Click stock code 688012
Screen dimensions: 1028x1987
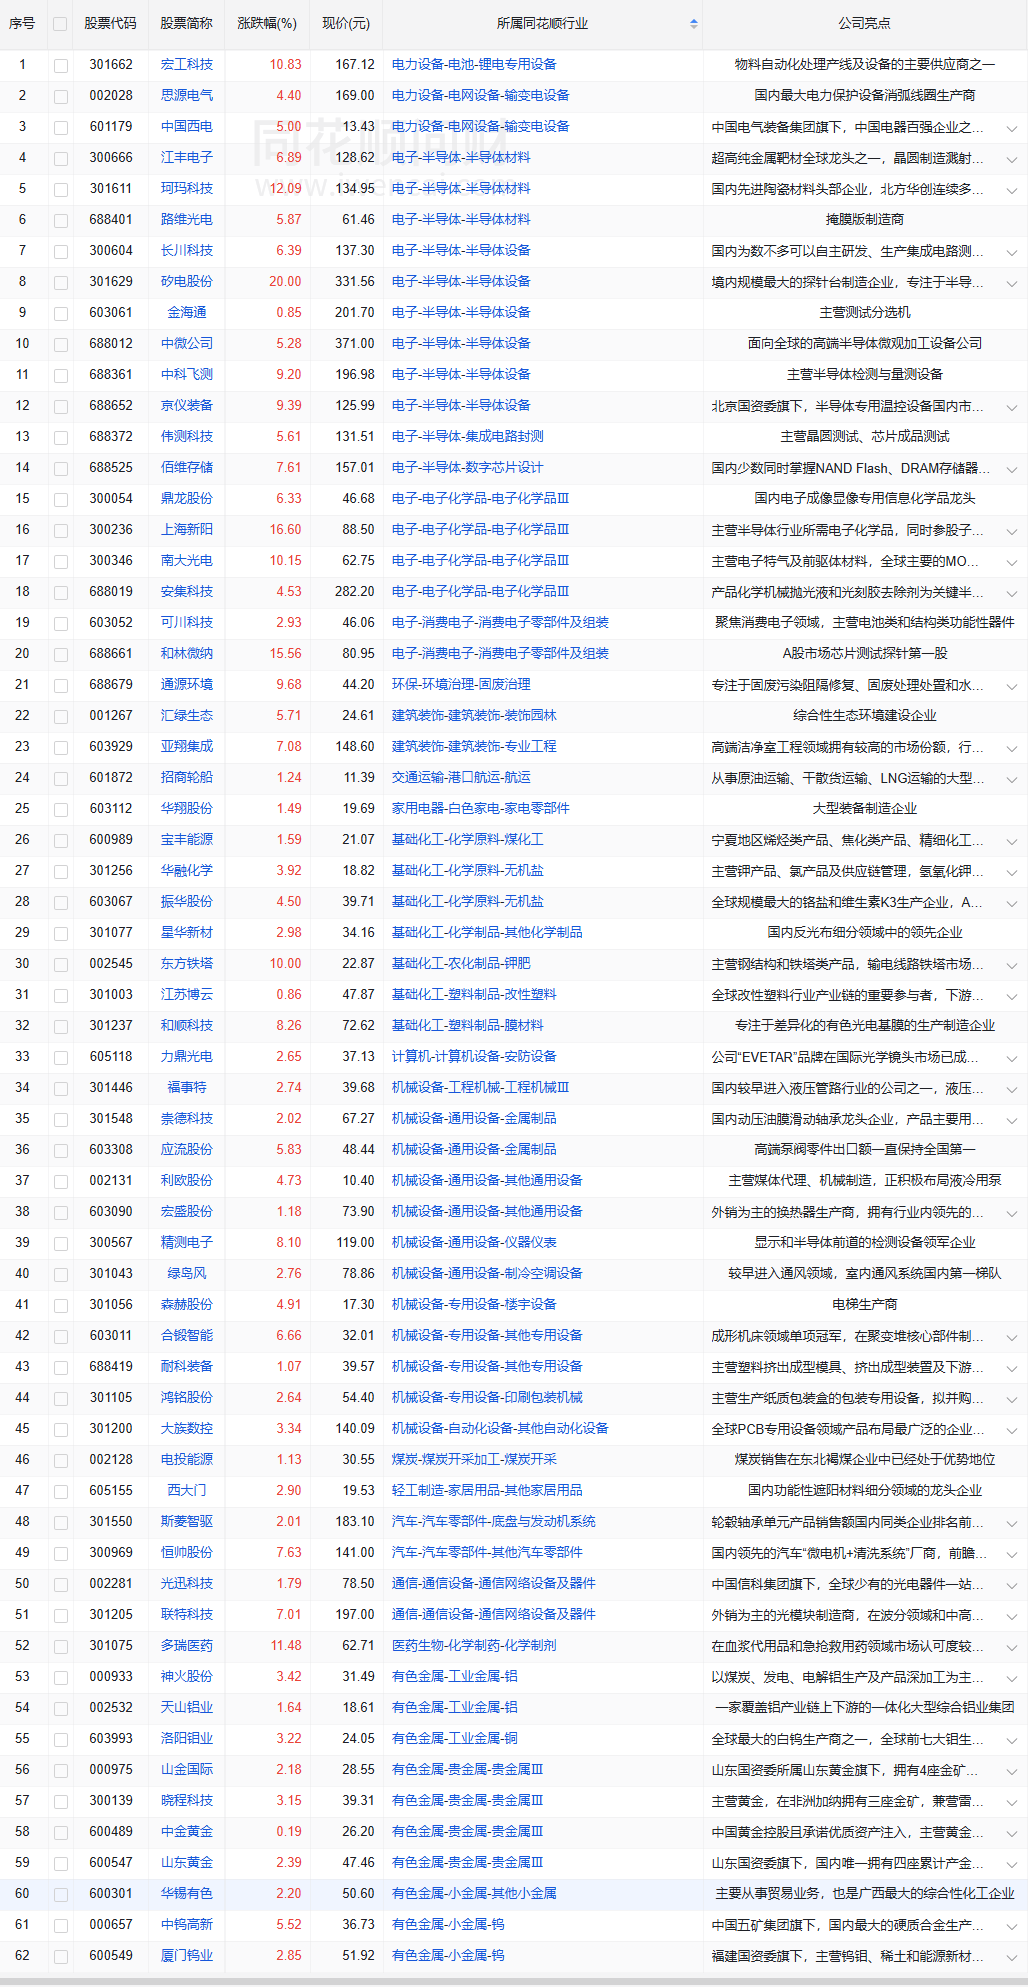110,344
